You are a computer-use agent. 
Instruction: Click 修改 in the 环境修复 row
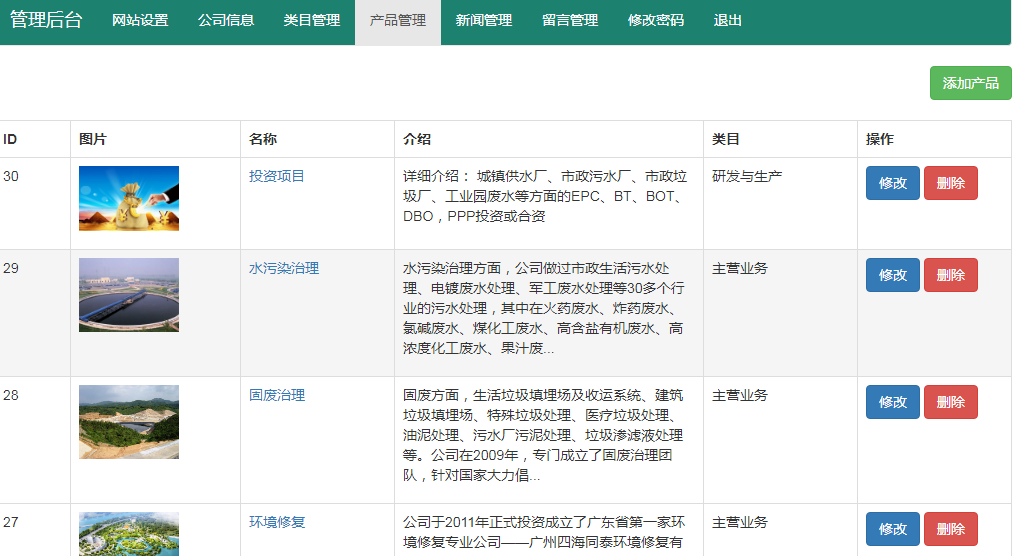(x=893, y=529)
